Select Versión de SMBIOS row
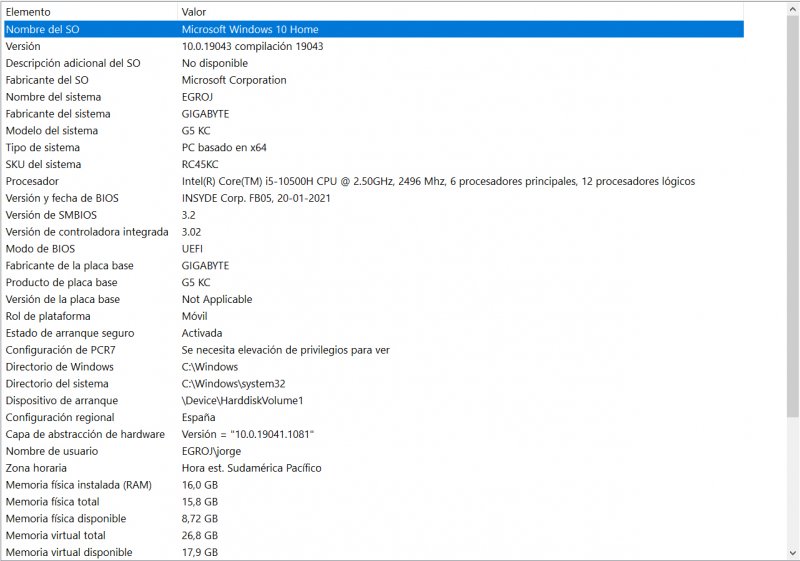The height and width of the screenshot is (561, 800). [x=373, y=214]
